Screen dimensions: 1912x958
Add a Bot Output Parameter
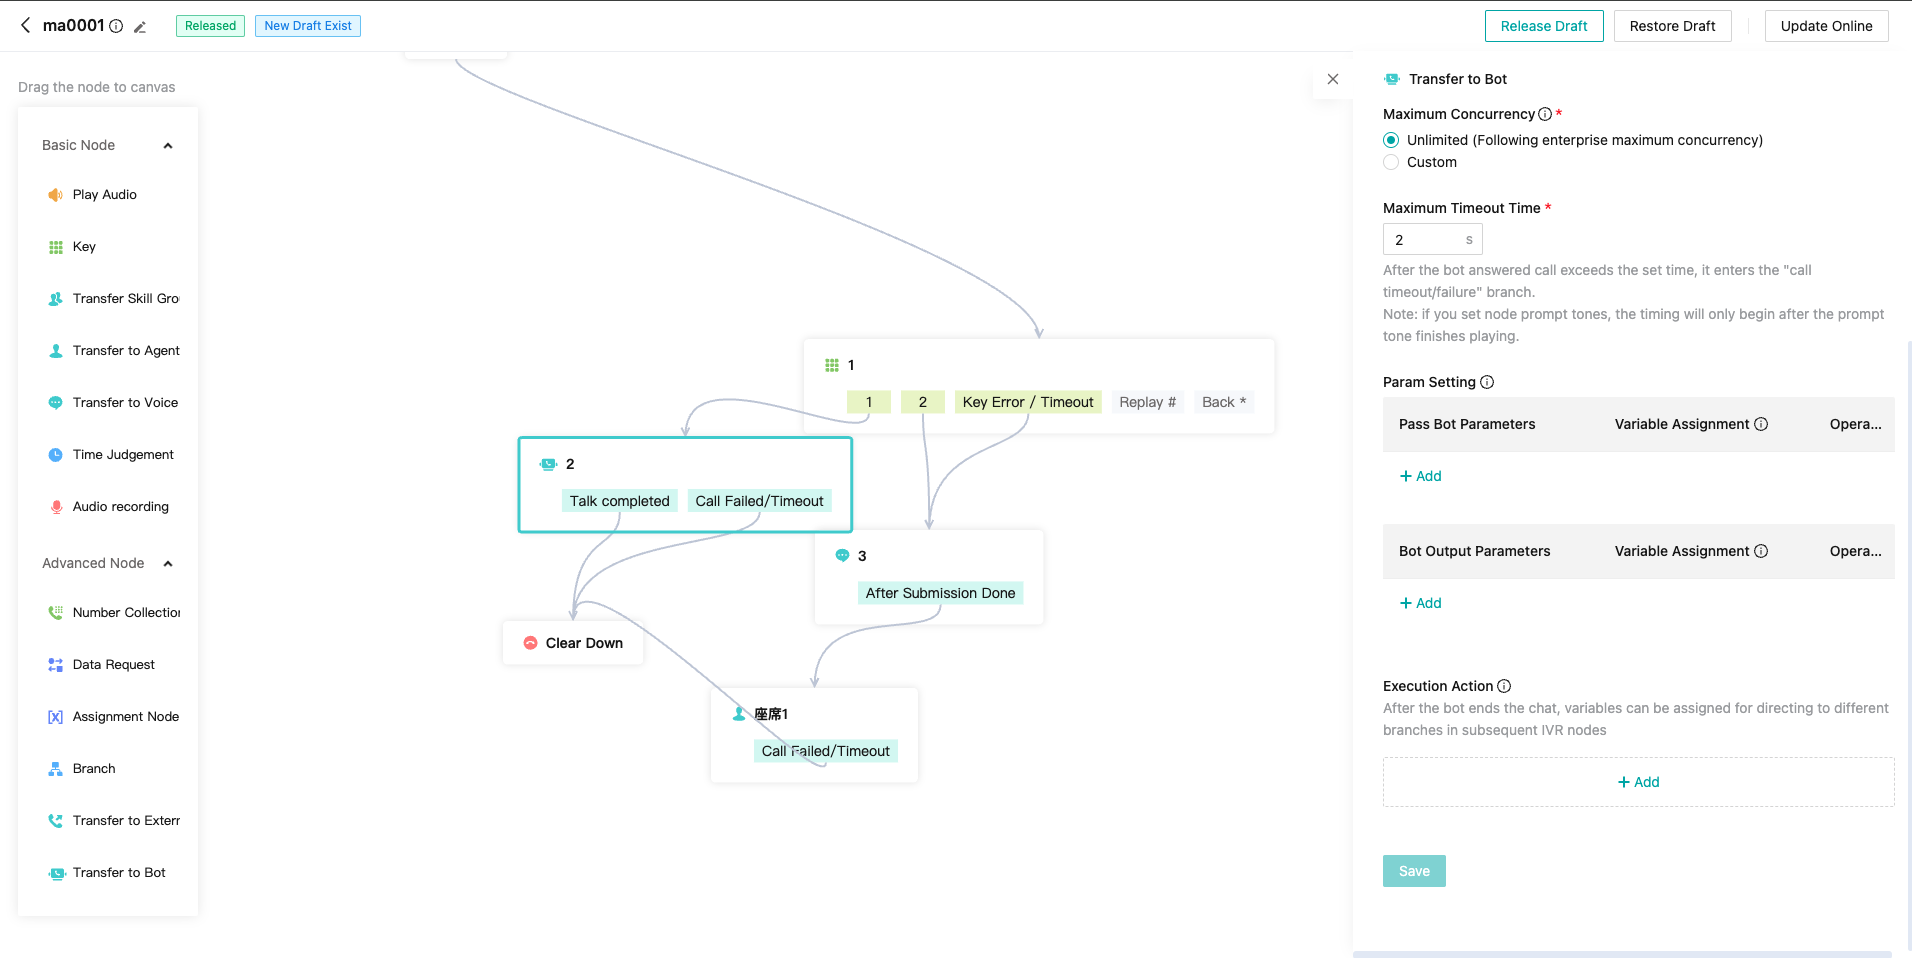[x=1420, y=603]
